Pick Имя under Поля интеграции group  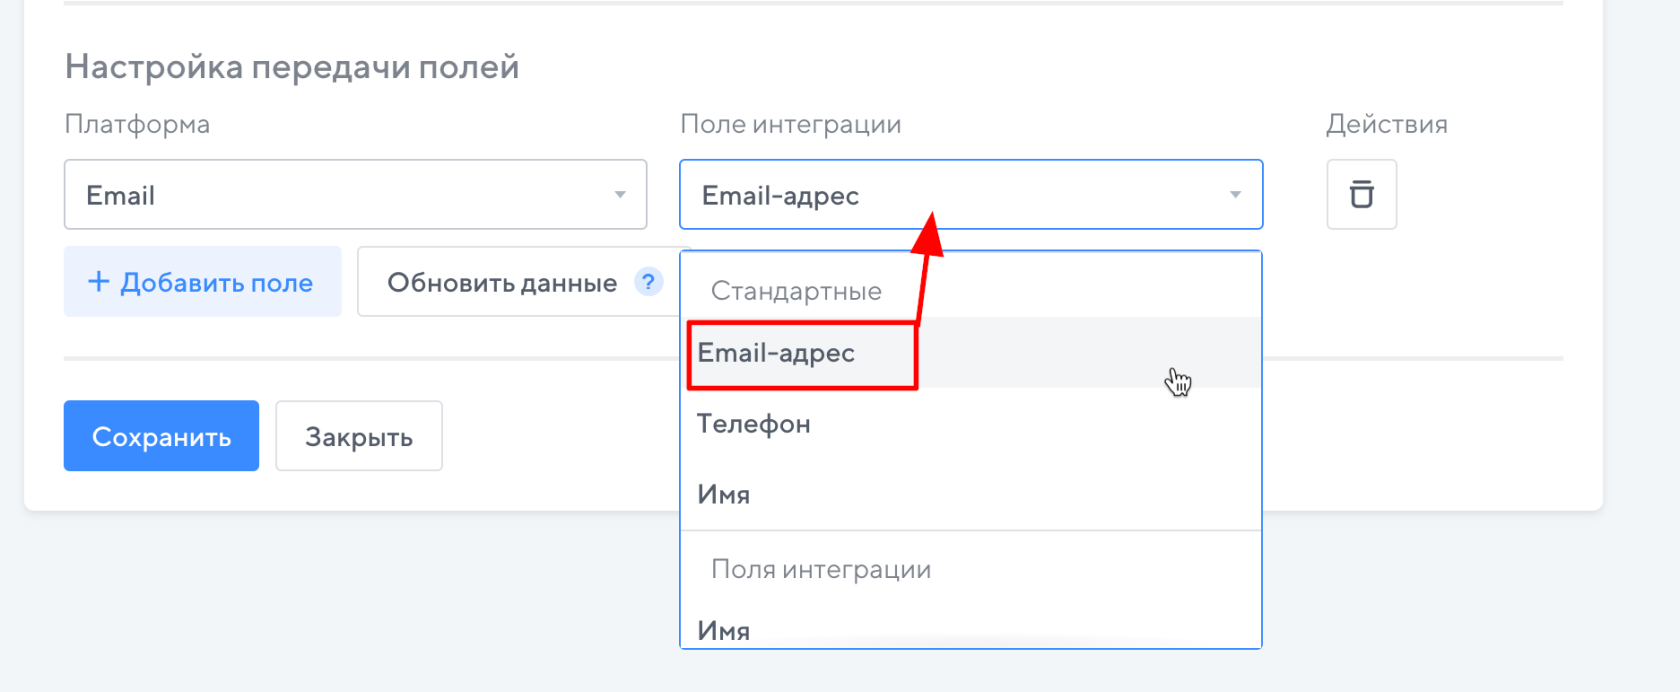724,630
